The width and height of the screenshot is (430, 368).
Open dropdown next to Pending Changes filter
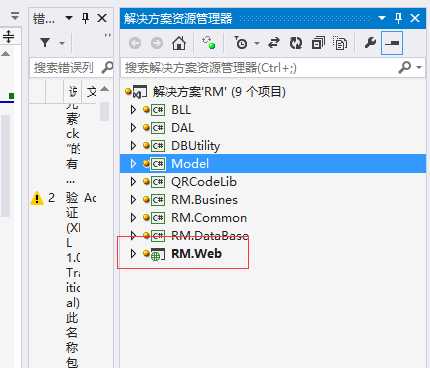(257, 43)
